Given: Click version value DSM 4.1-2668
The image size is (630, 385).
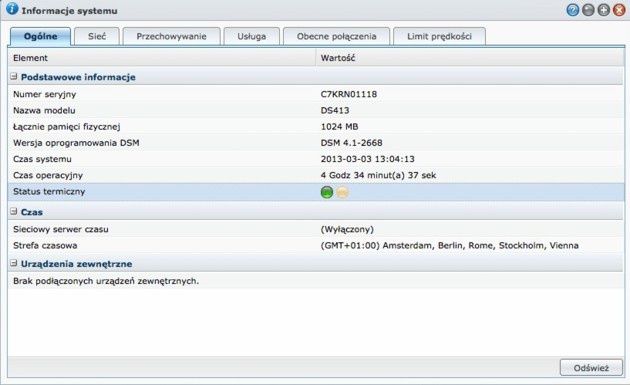Looking at the screenshot, I should click(352, 143).
